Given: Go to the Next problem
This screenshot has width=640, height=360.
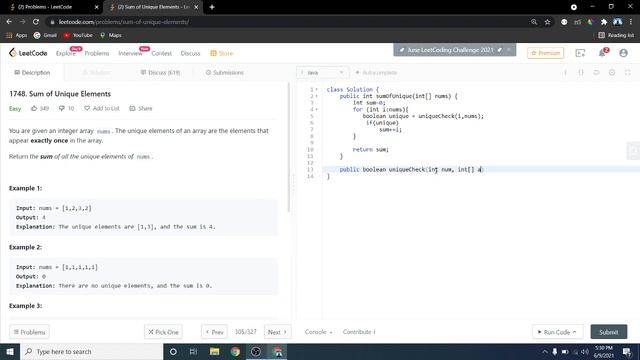Looking at the screenshot, I should pos(278,332).
